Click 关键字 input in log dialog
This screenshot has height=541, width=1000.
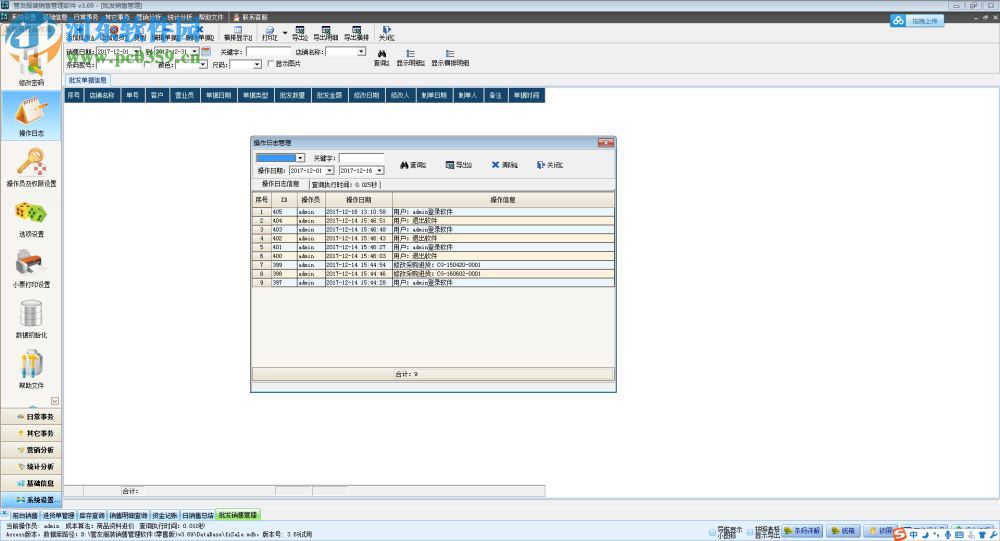point(361,158)
